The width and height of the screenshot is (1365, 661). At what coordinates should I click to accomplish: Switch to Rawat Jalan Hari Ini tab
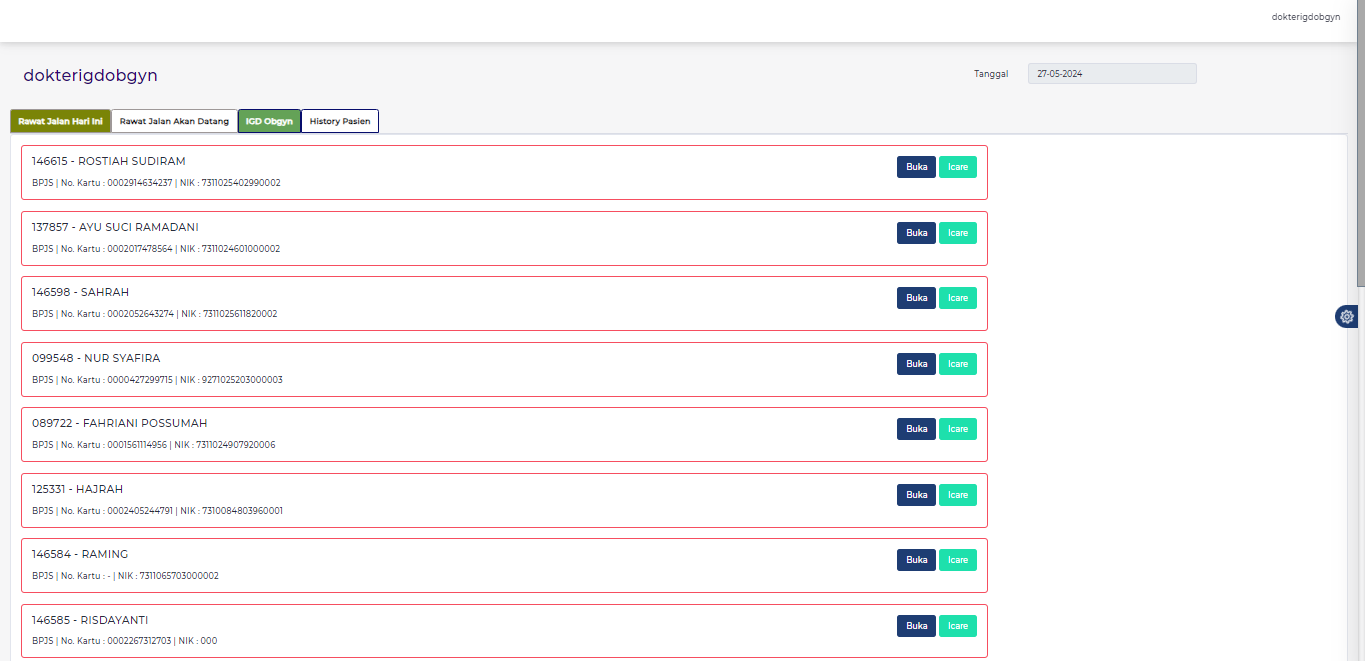(60, 121)
